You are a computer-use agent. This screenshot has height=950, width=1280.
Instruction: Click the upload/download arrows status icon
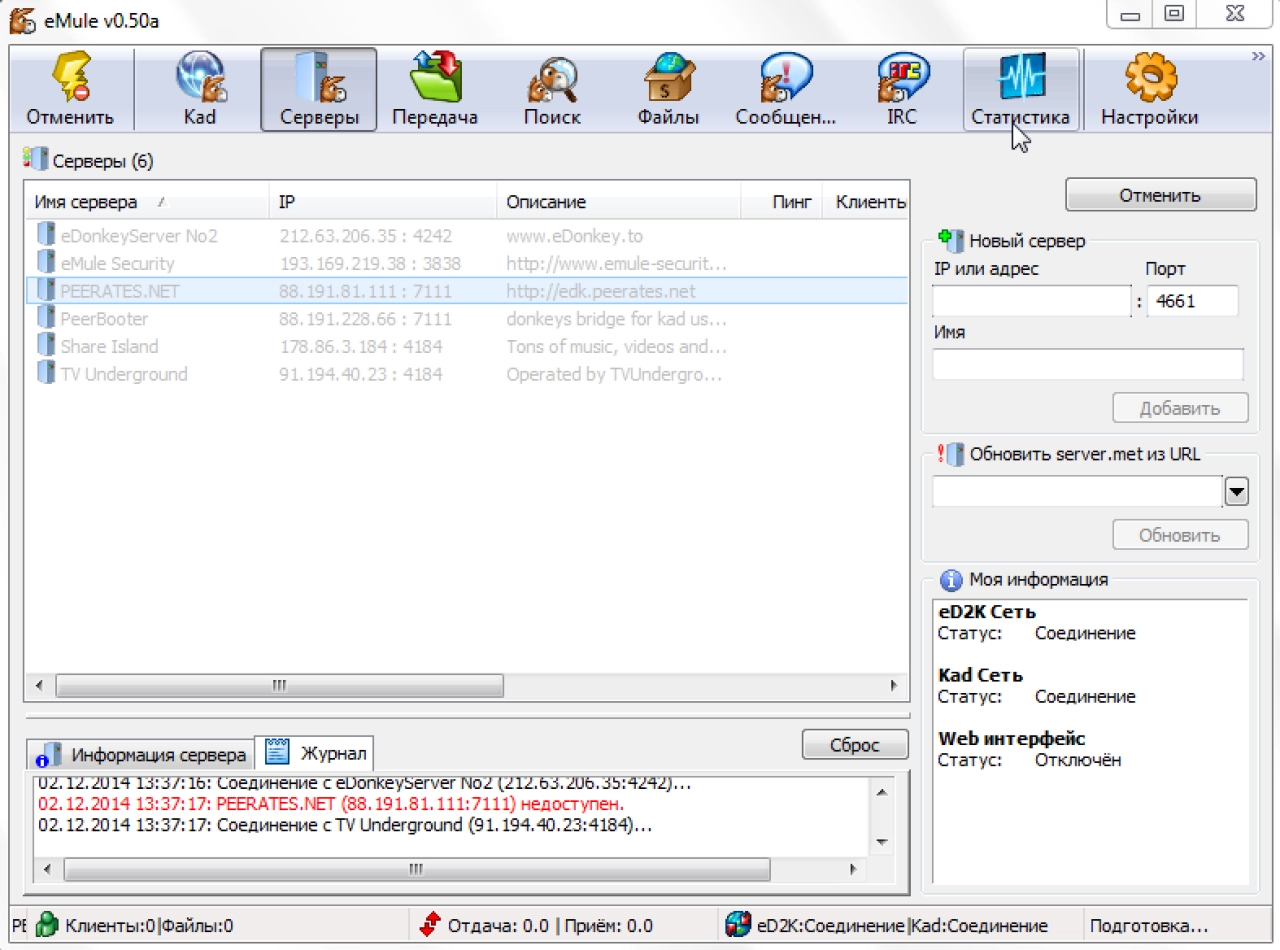(x=430, y=925)
